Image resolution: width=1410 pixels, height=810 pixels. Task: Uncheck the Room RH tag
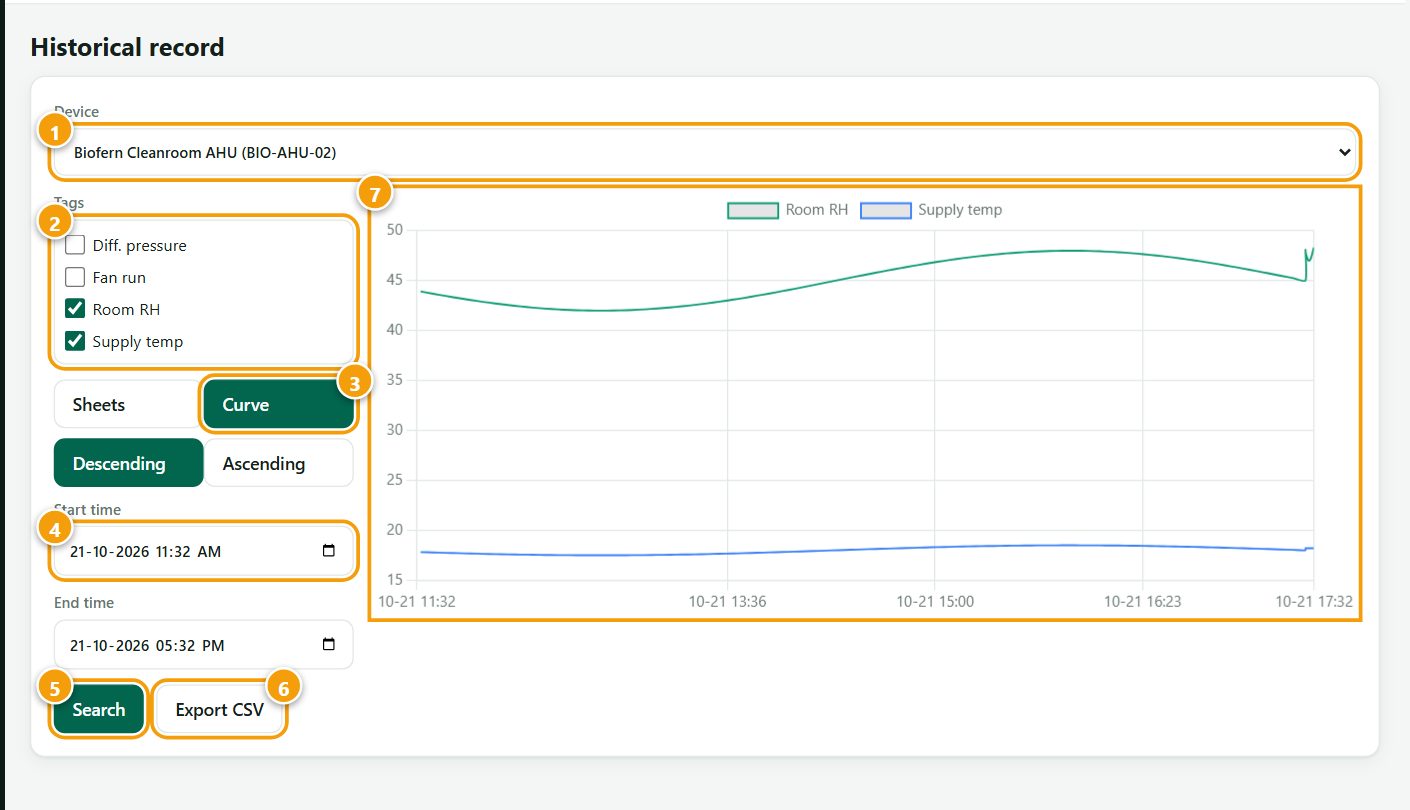(75, 309)
